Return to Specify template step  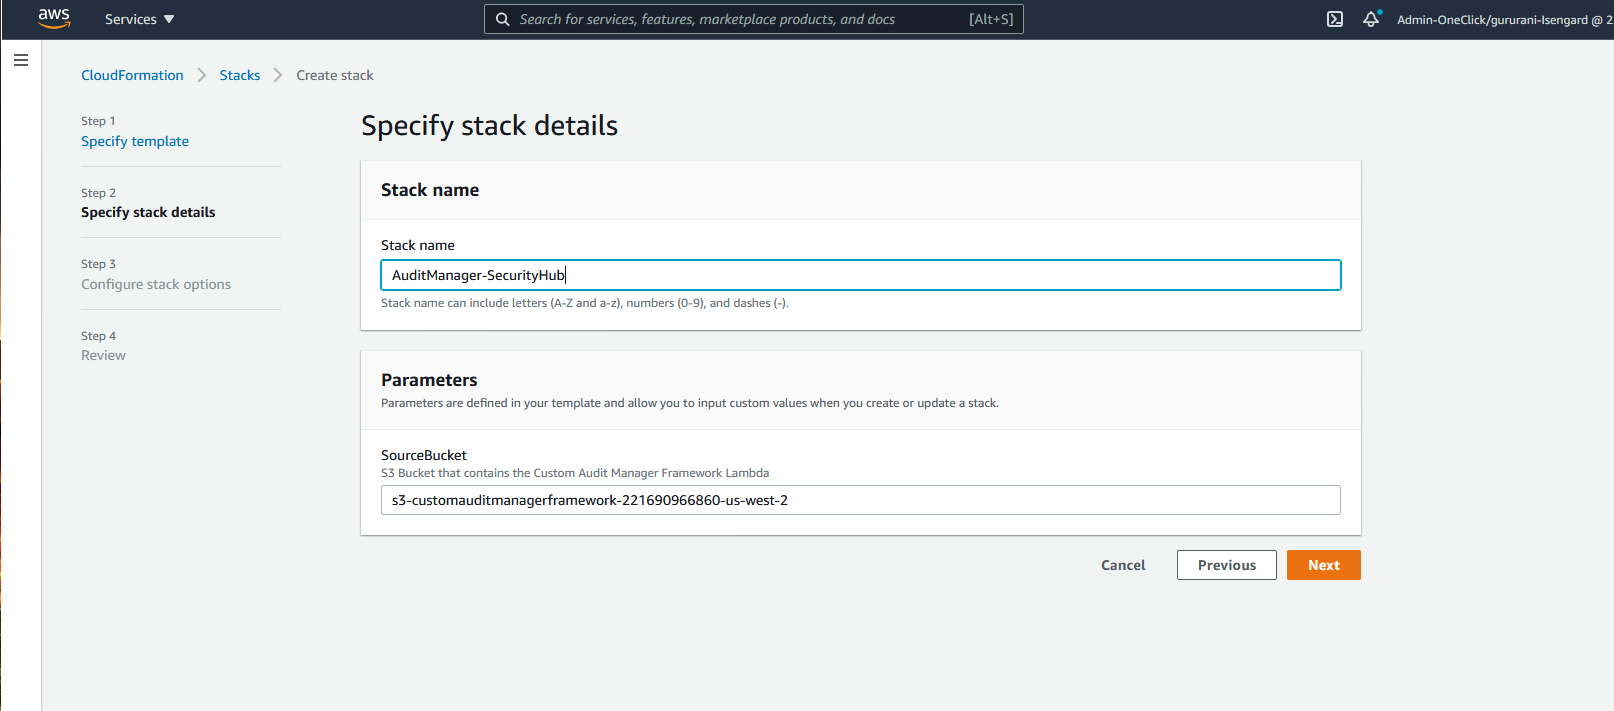[x=135, y=141]
